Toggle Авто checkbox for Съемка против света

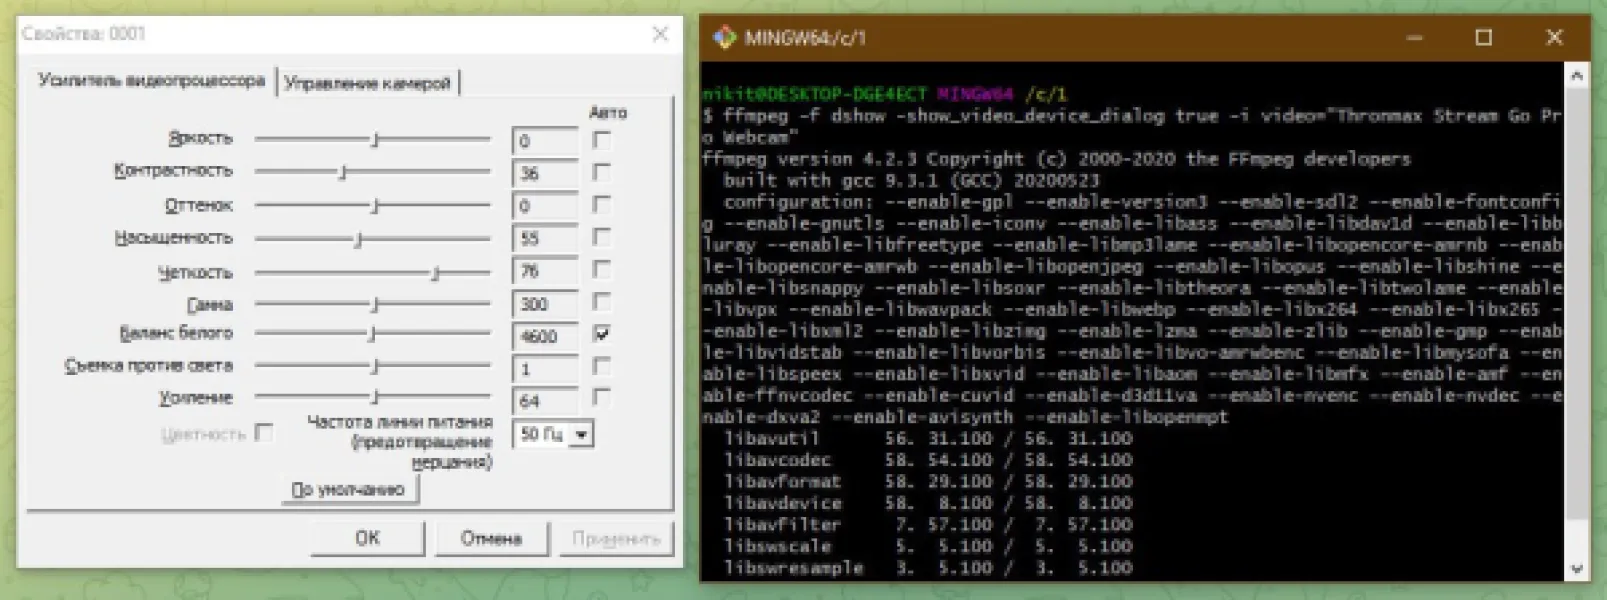[601, 366]
